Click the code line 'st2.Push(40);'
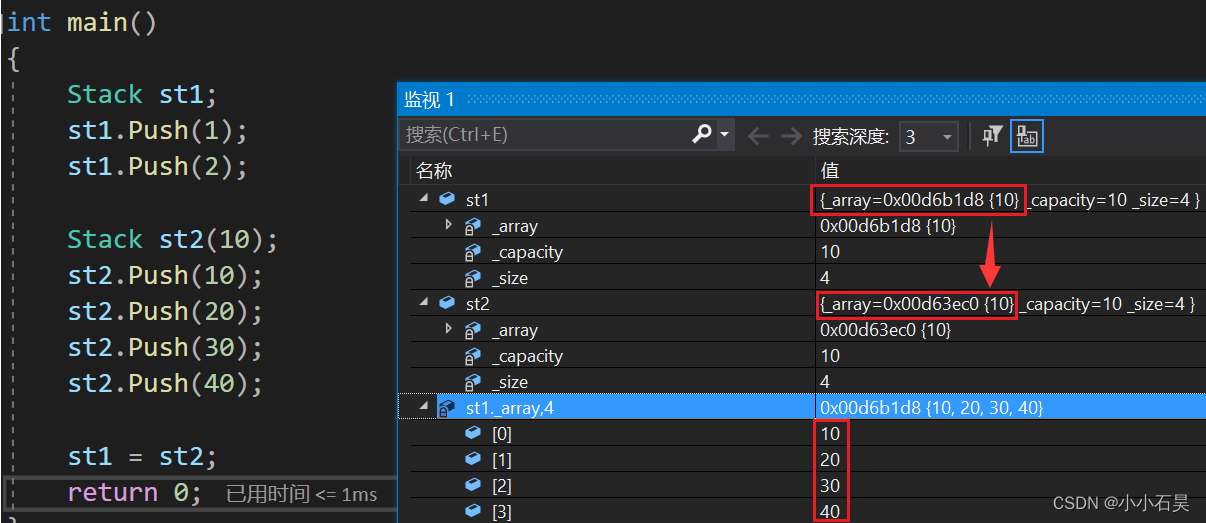 [x=165, y=384]
